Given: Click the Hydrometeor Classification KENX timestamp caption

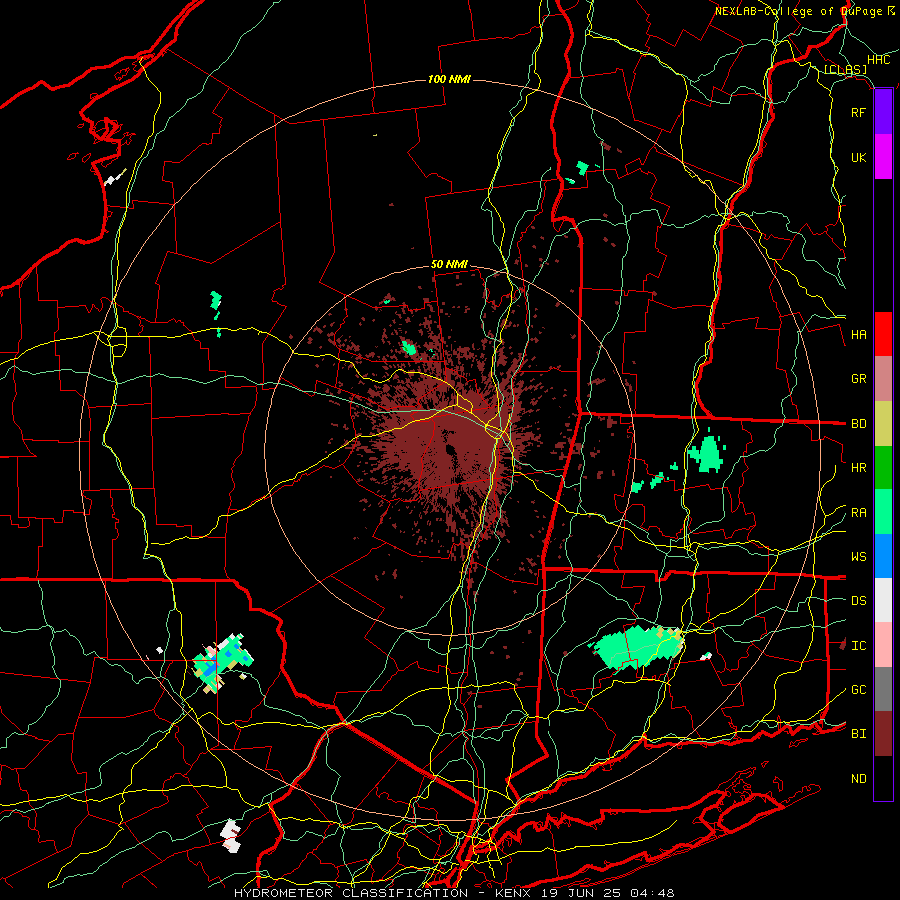Looking at the screenshot, I should [454, 893].
